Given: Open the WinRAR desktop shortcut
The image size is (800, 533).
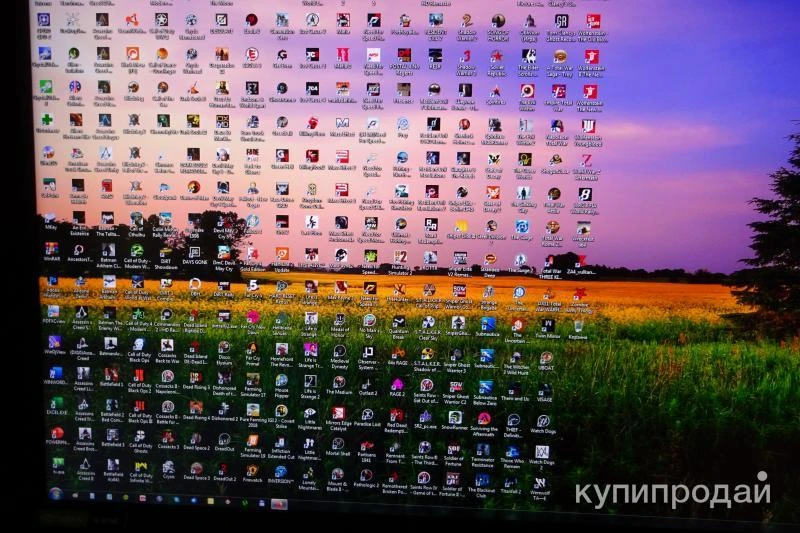Looking at the screenshot, I should (51, 249).
